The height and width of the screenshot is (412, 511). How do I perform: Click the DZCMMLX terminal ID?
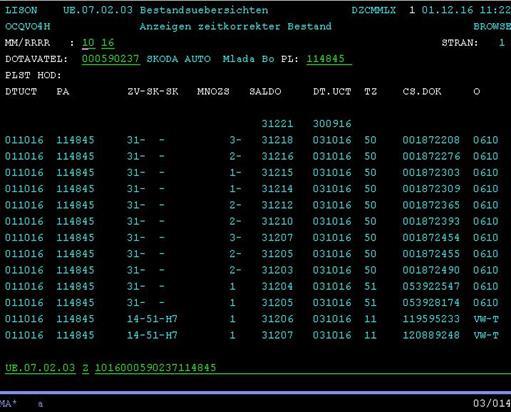374,10
